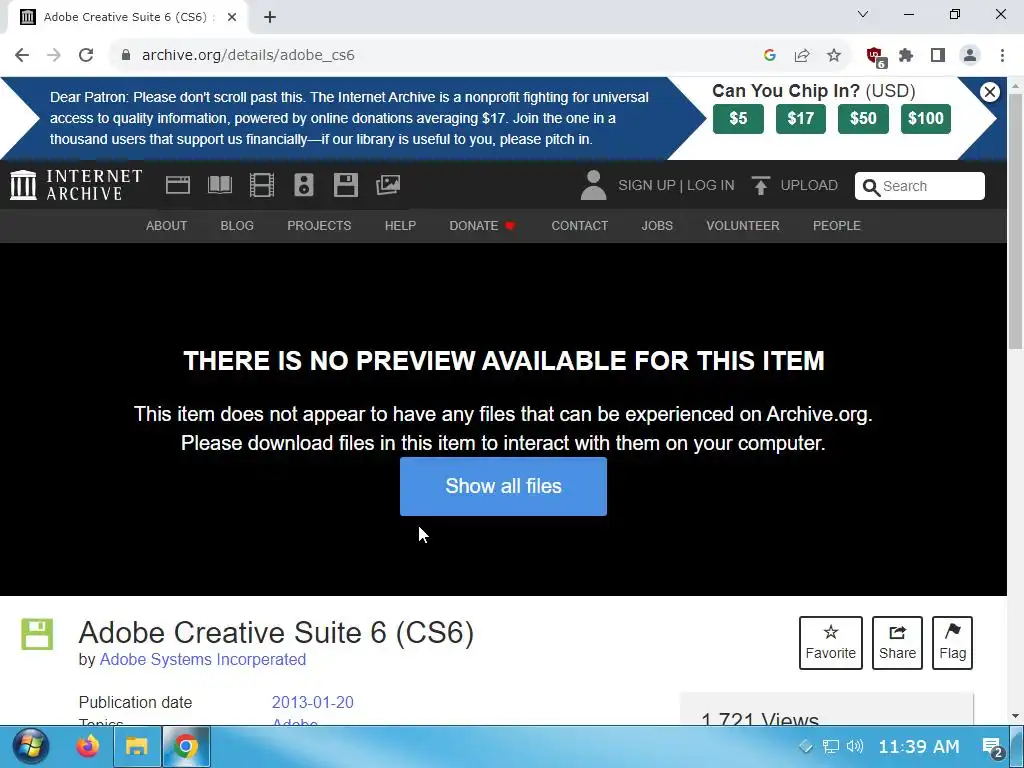The width and height of the screenshot is (1024, 768).
Task: Open the Audio speaker icon
Action: [304, 185]
